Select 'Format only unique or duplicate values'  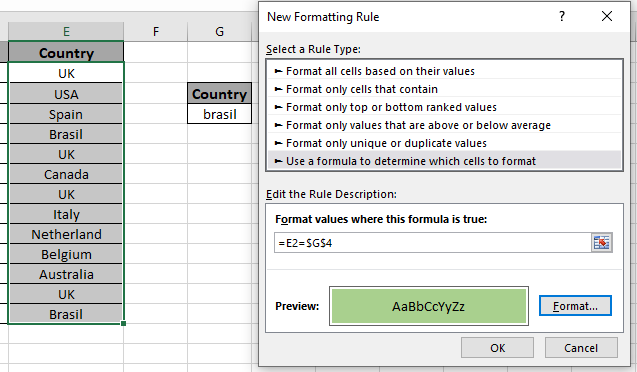coord(444,143)
